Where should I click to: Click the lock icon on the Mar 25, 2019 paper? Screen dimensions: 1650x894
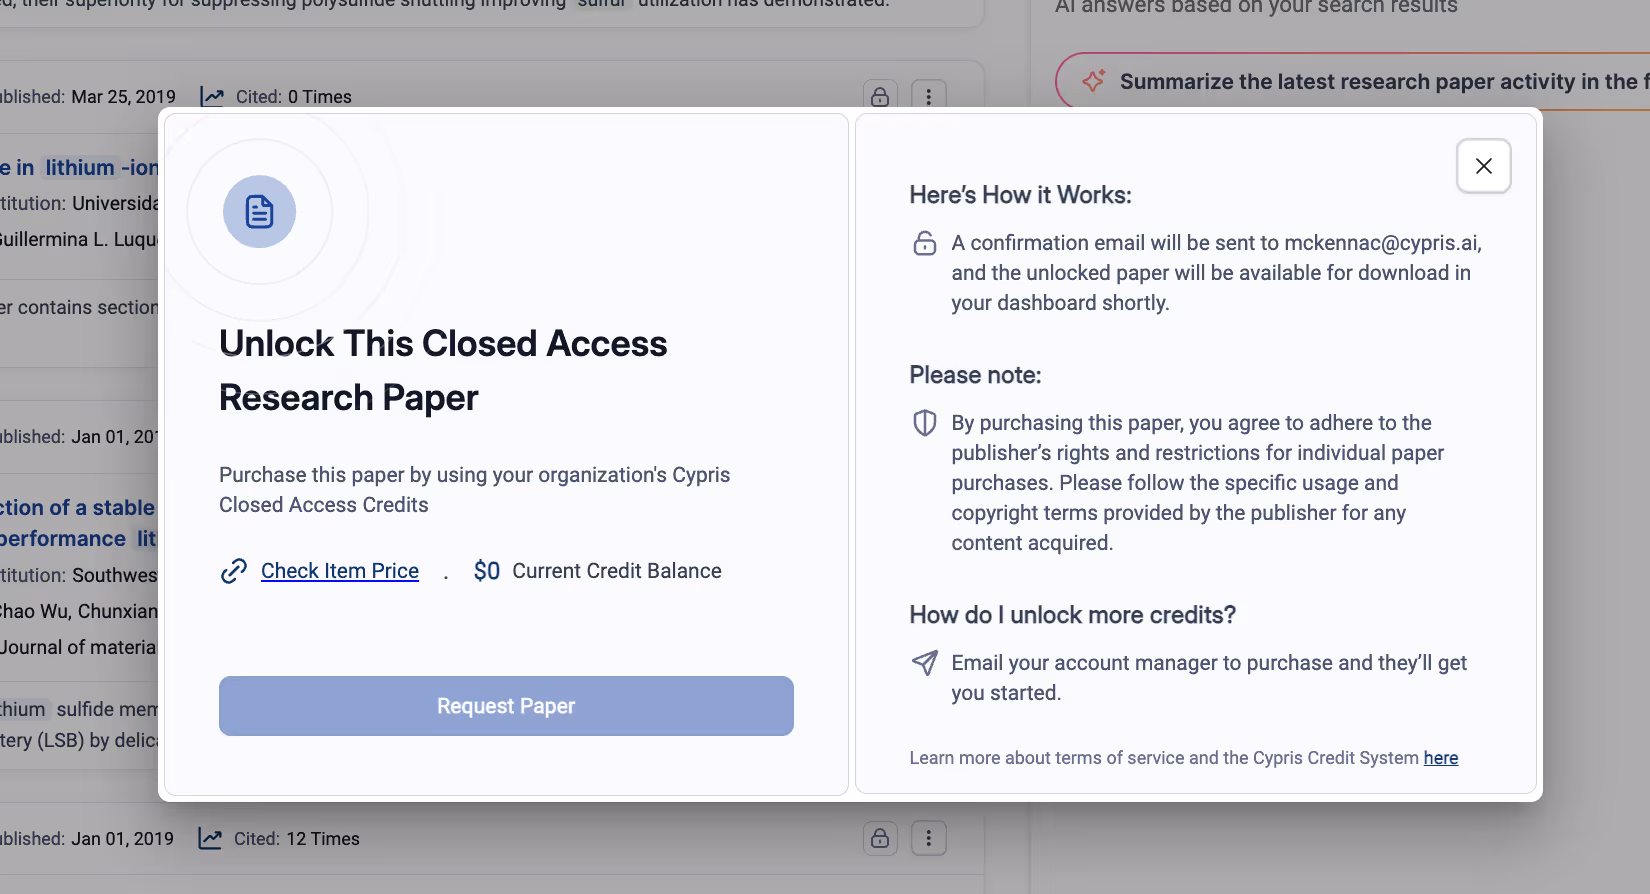(880, 96)
